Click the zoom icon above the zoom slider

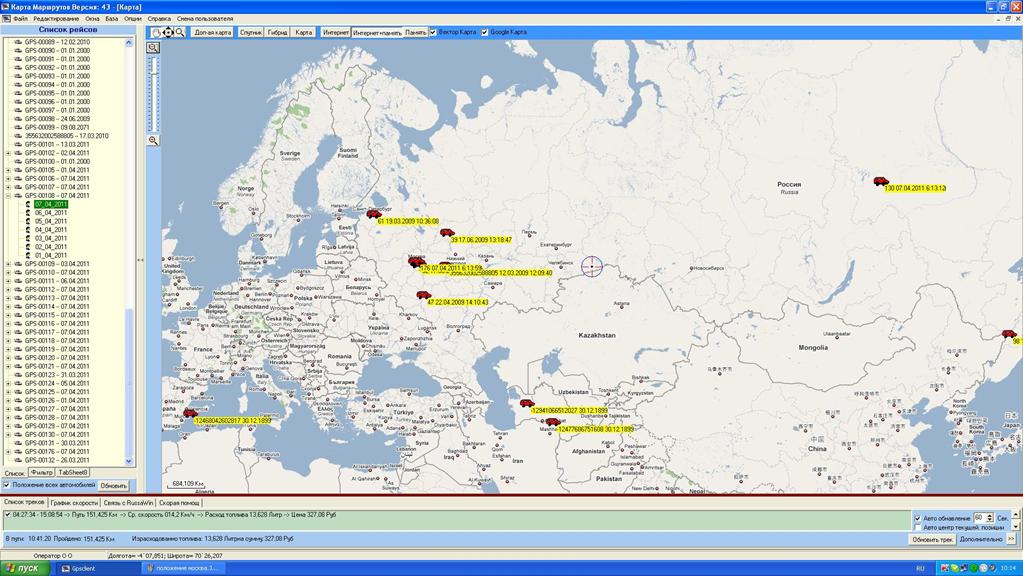(153, 48)
